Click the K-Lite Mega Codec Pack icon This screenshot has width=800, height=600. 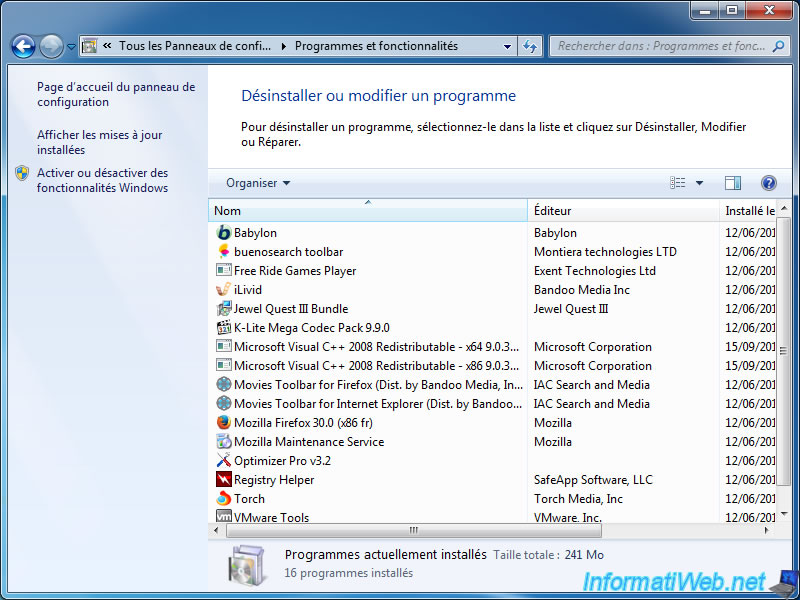click(x=223, y=328)
